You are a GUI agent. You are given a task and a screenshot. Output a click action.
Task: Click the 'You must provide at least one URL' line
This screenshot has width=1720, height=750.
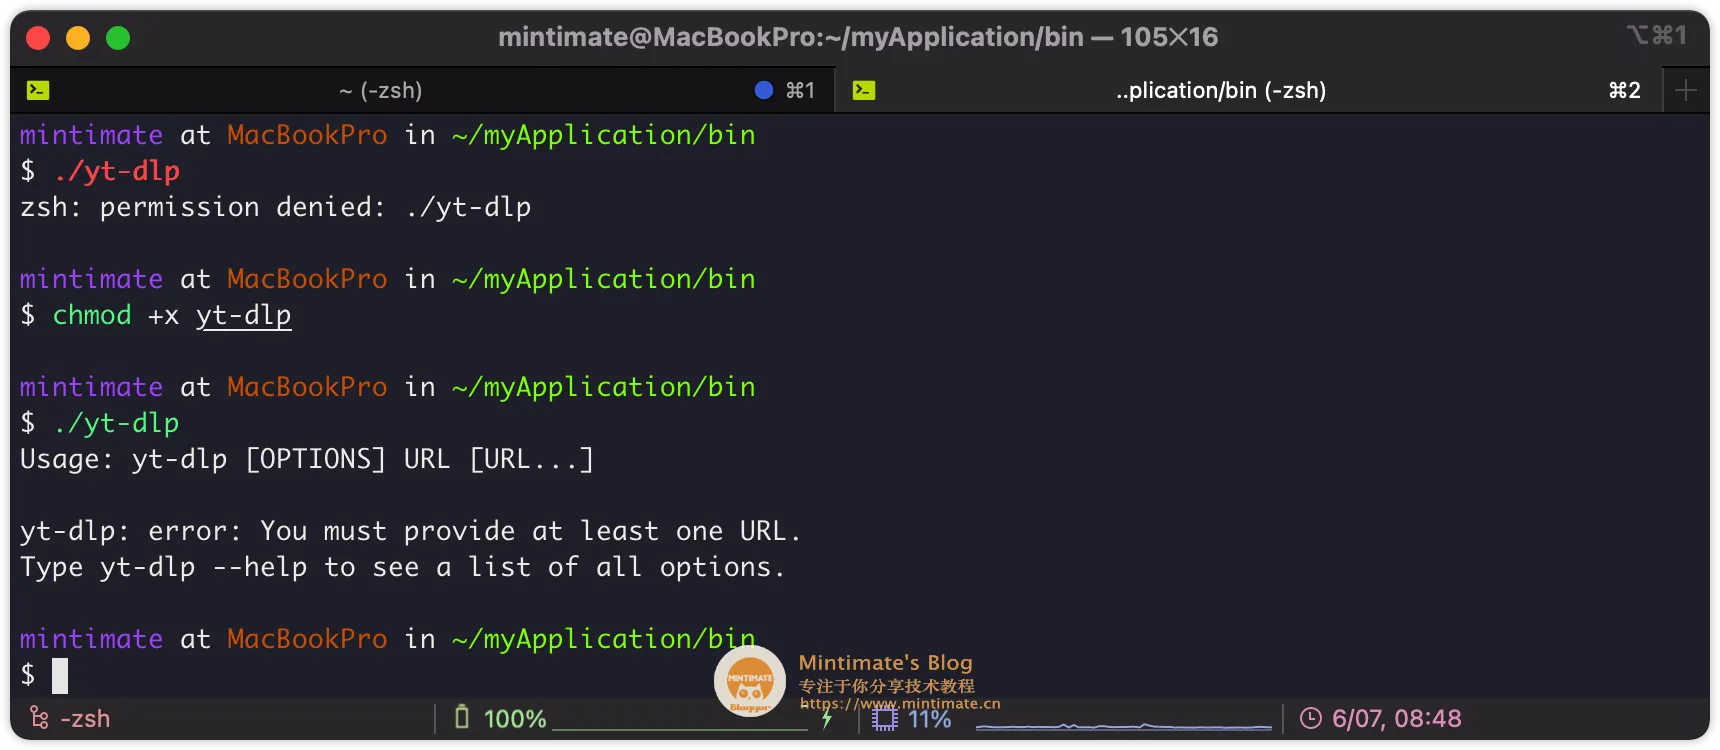[411, 531]
